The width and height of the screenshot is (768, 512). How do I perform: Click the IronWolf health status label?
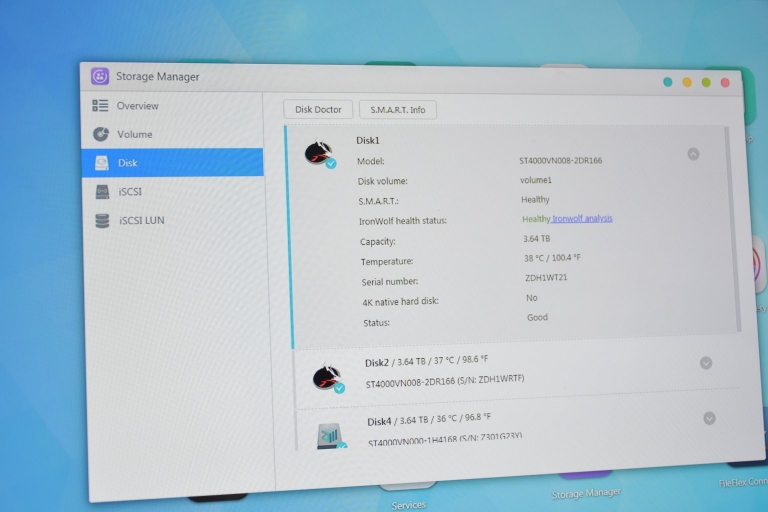point(403,221)
